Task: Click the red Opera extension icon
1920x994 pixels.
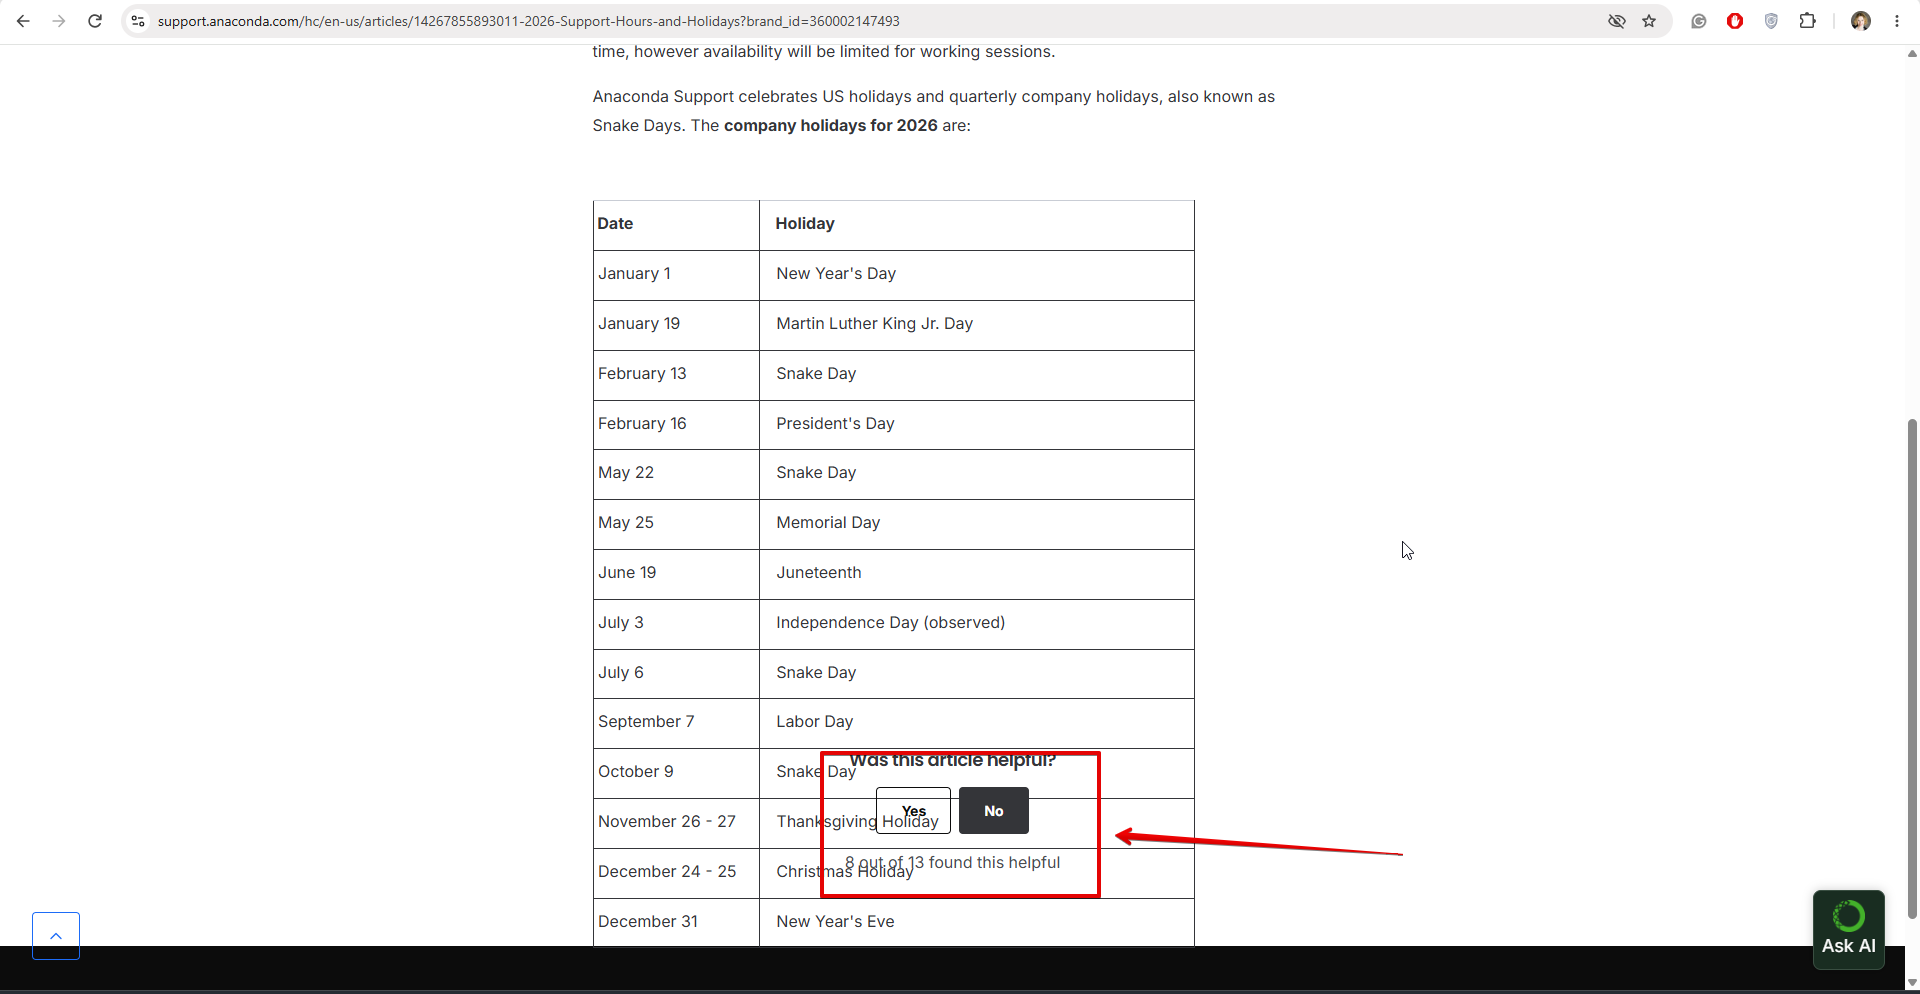Action: [1735, 21]
